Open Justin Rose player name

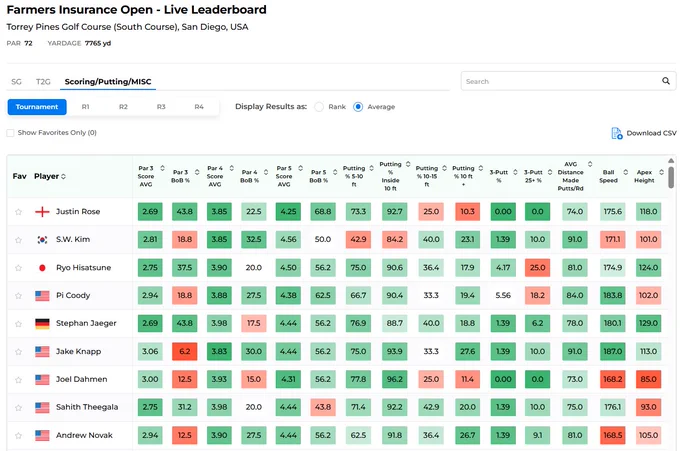click(x=78, y=212)
